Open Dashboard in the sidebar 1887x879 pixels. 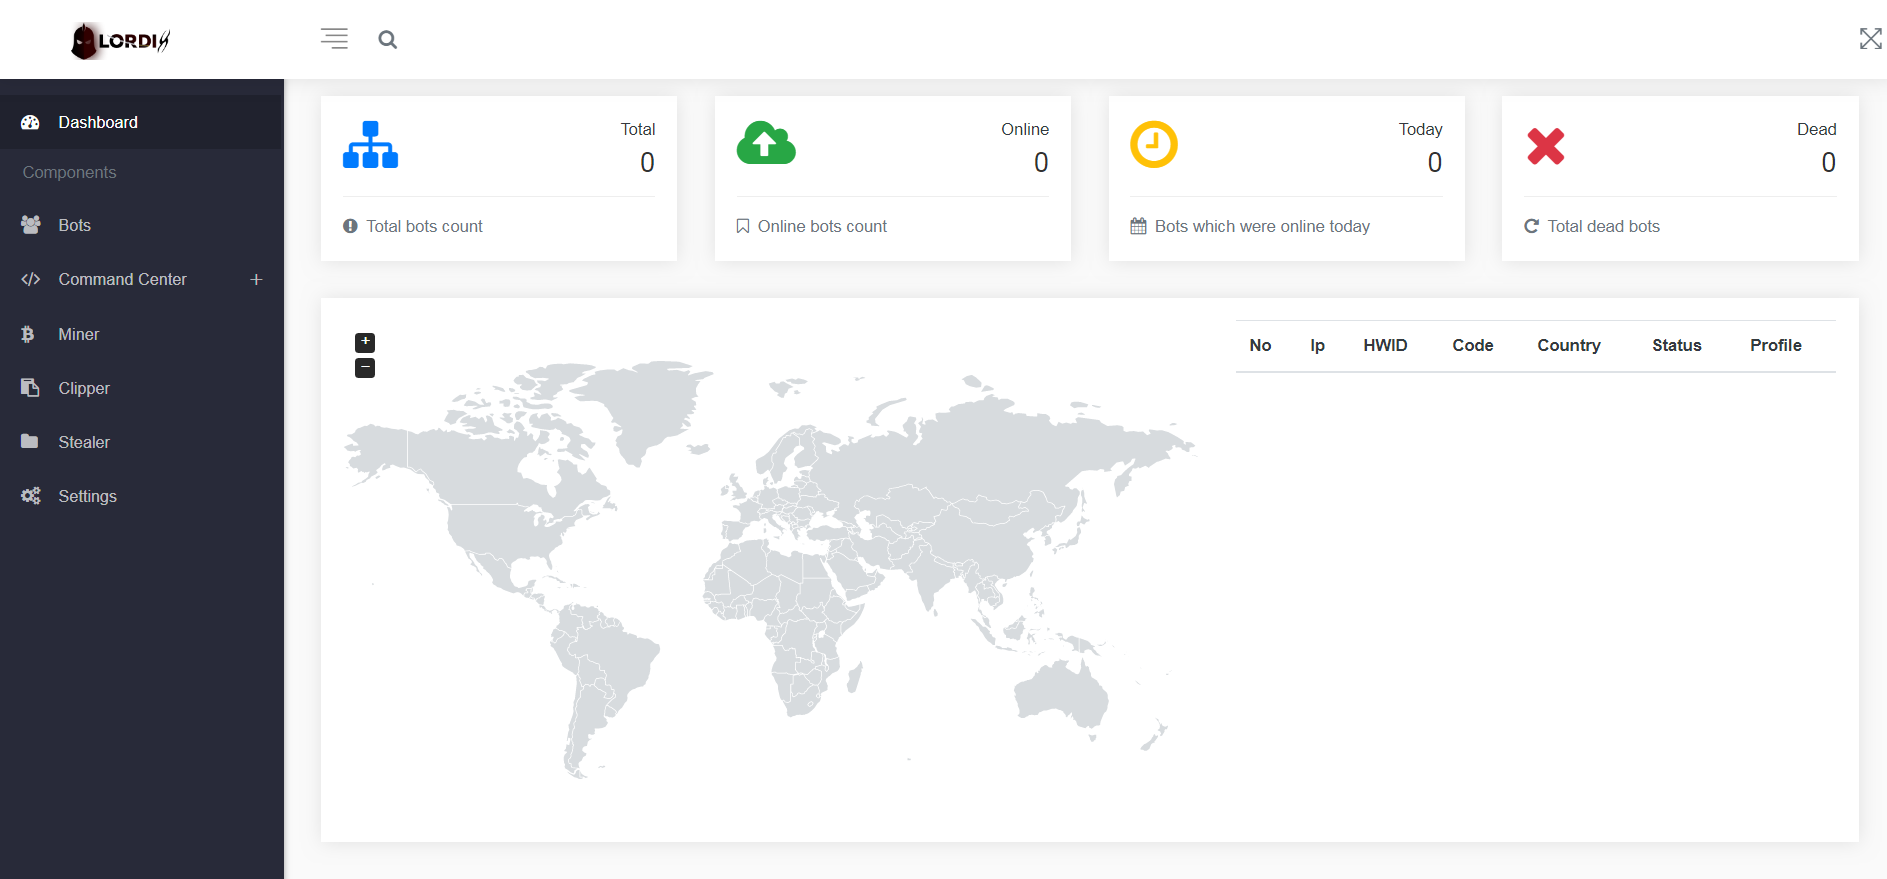(142, 122)
